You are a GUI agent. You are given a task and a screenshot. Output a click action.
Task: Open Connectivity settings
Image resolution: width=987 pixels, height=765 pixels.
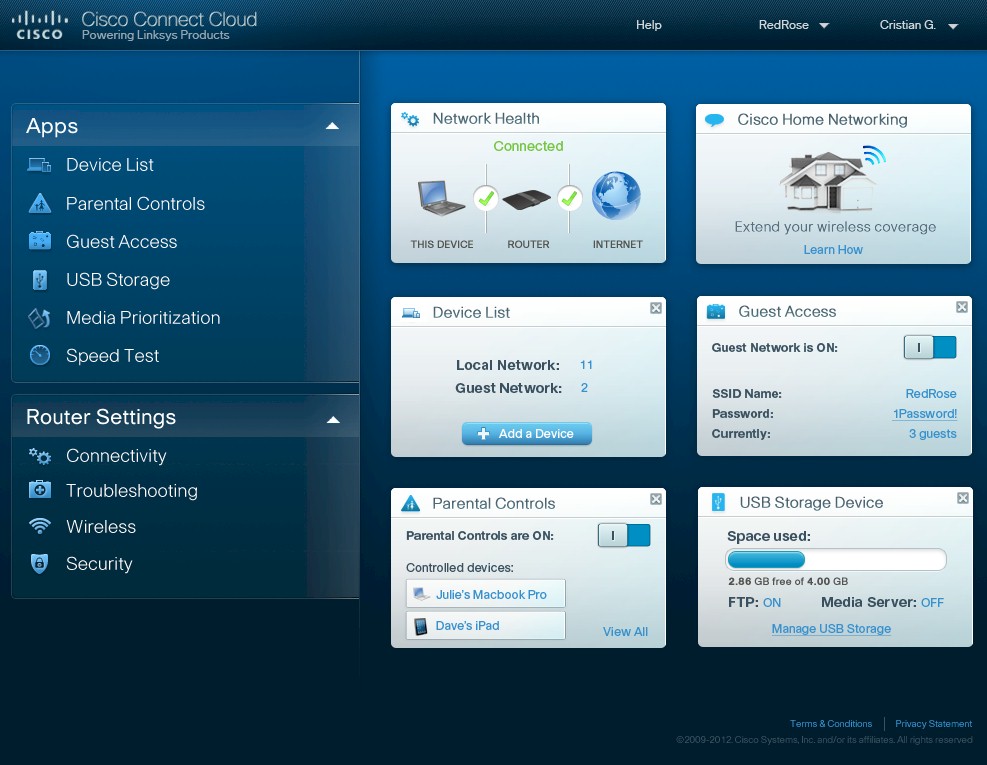[116, 456]
